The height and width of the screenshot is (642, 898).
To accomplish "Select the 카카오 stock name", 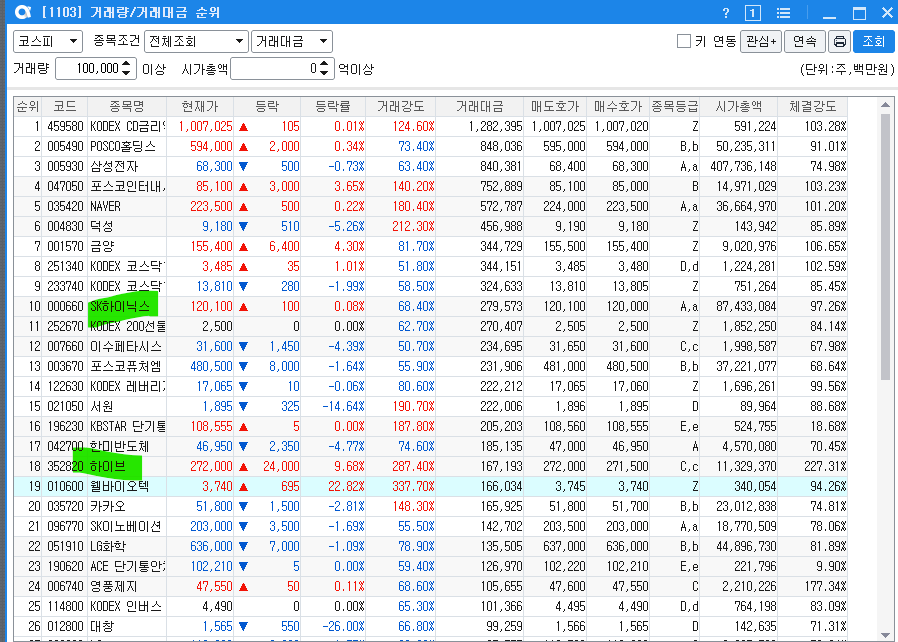I will coord(108,507).
